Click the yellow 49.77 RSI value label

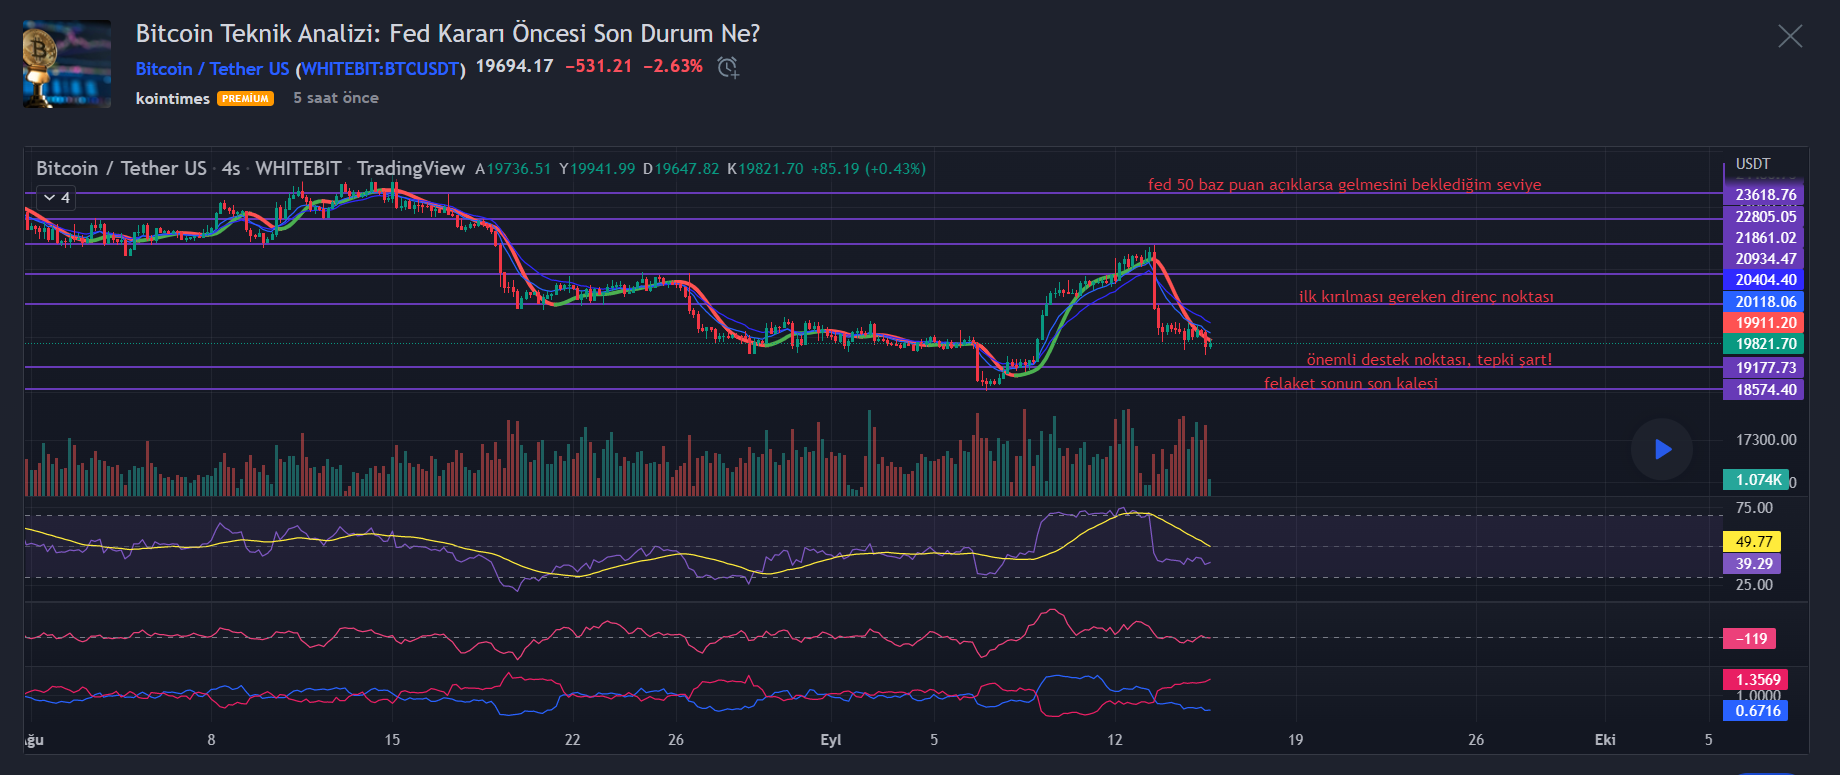[x=1752, y=542]
